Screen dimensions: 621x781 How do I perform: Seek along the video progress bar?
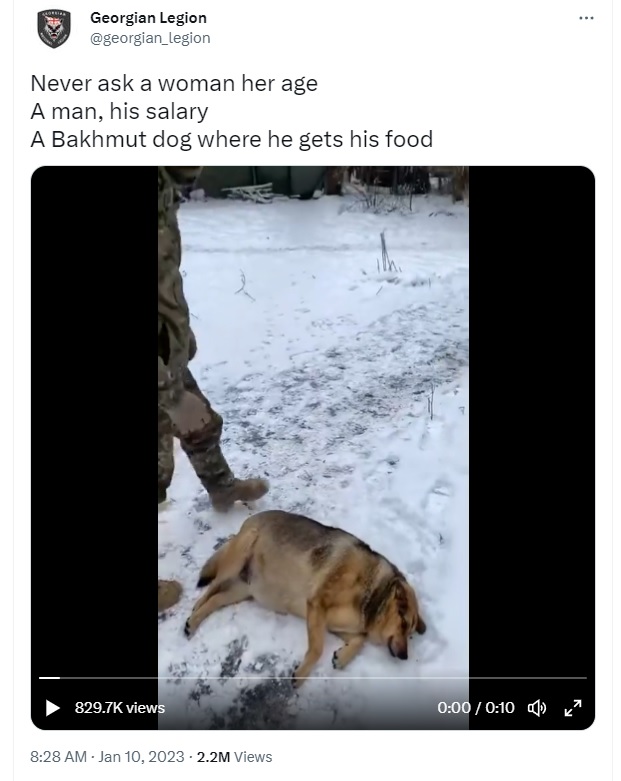(313, 678)
